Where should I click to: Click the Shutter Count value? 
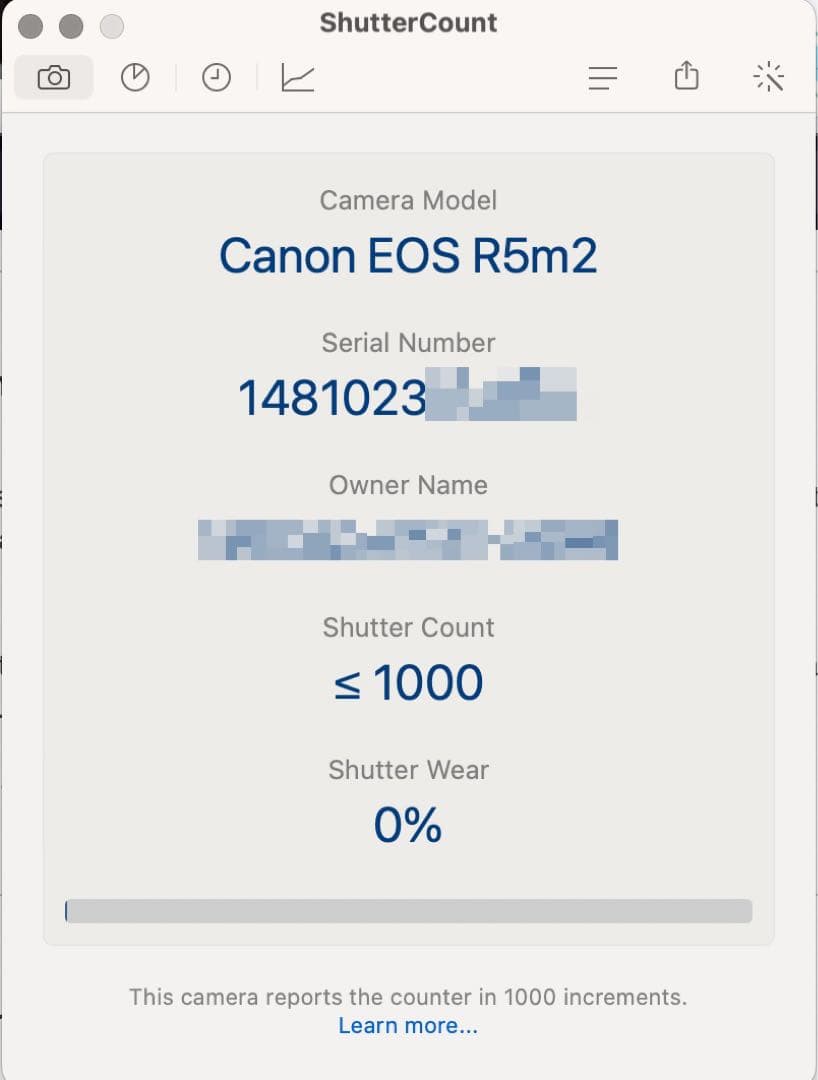pos(408,682)
